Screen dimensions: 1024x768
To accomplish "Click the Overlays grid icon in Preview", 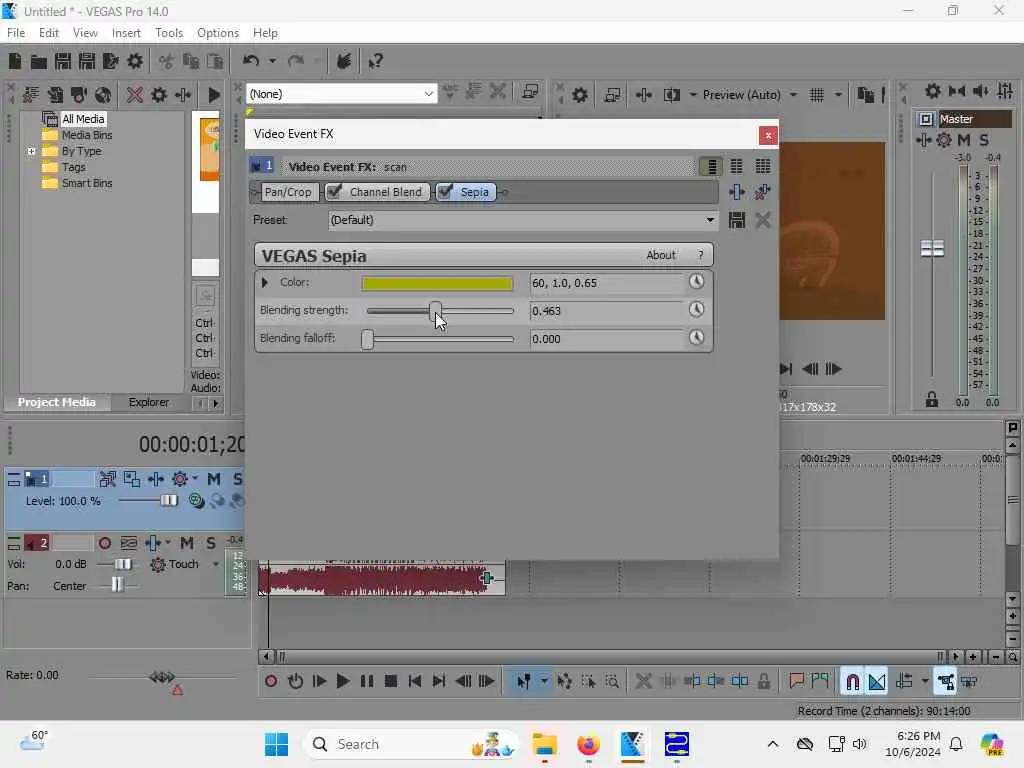I will 816,95.
